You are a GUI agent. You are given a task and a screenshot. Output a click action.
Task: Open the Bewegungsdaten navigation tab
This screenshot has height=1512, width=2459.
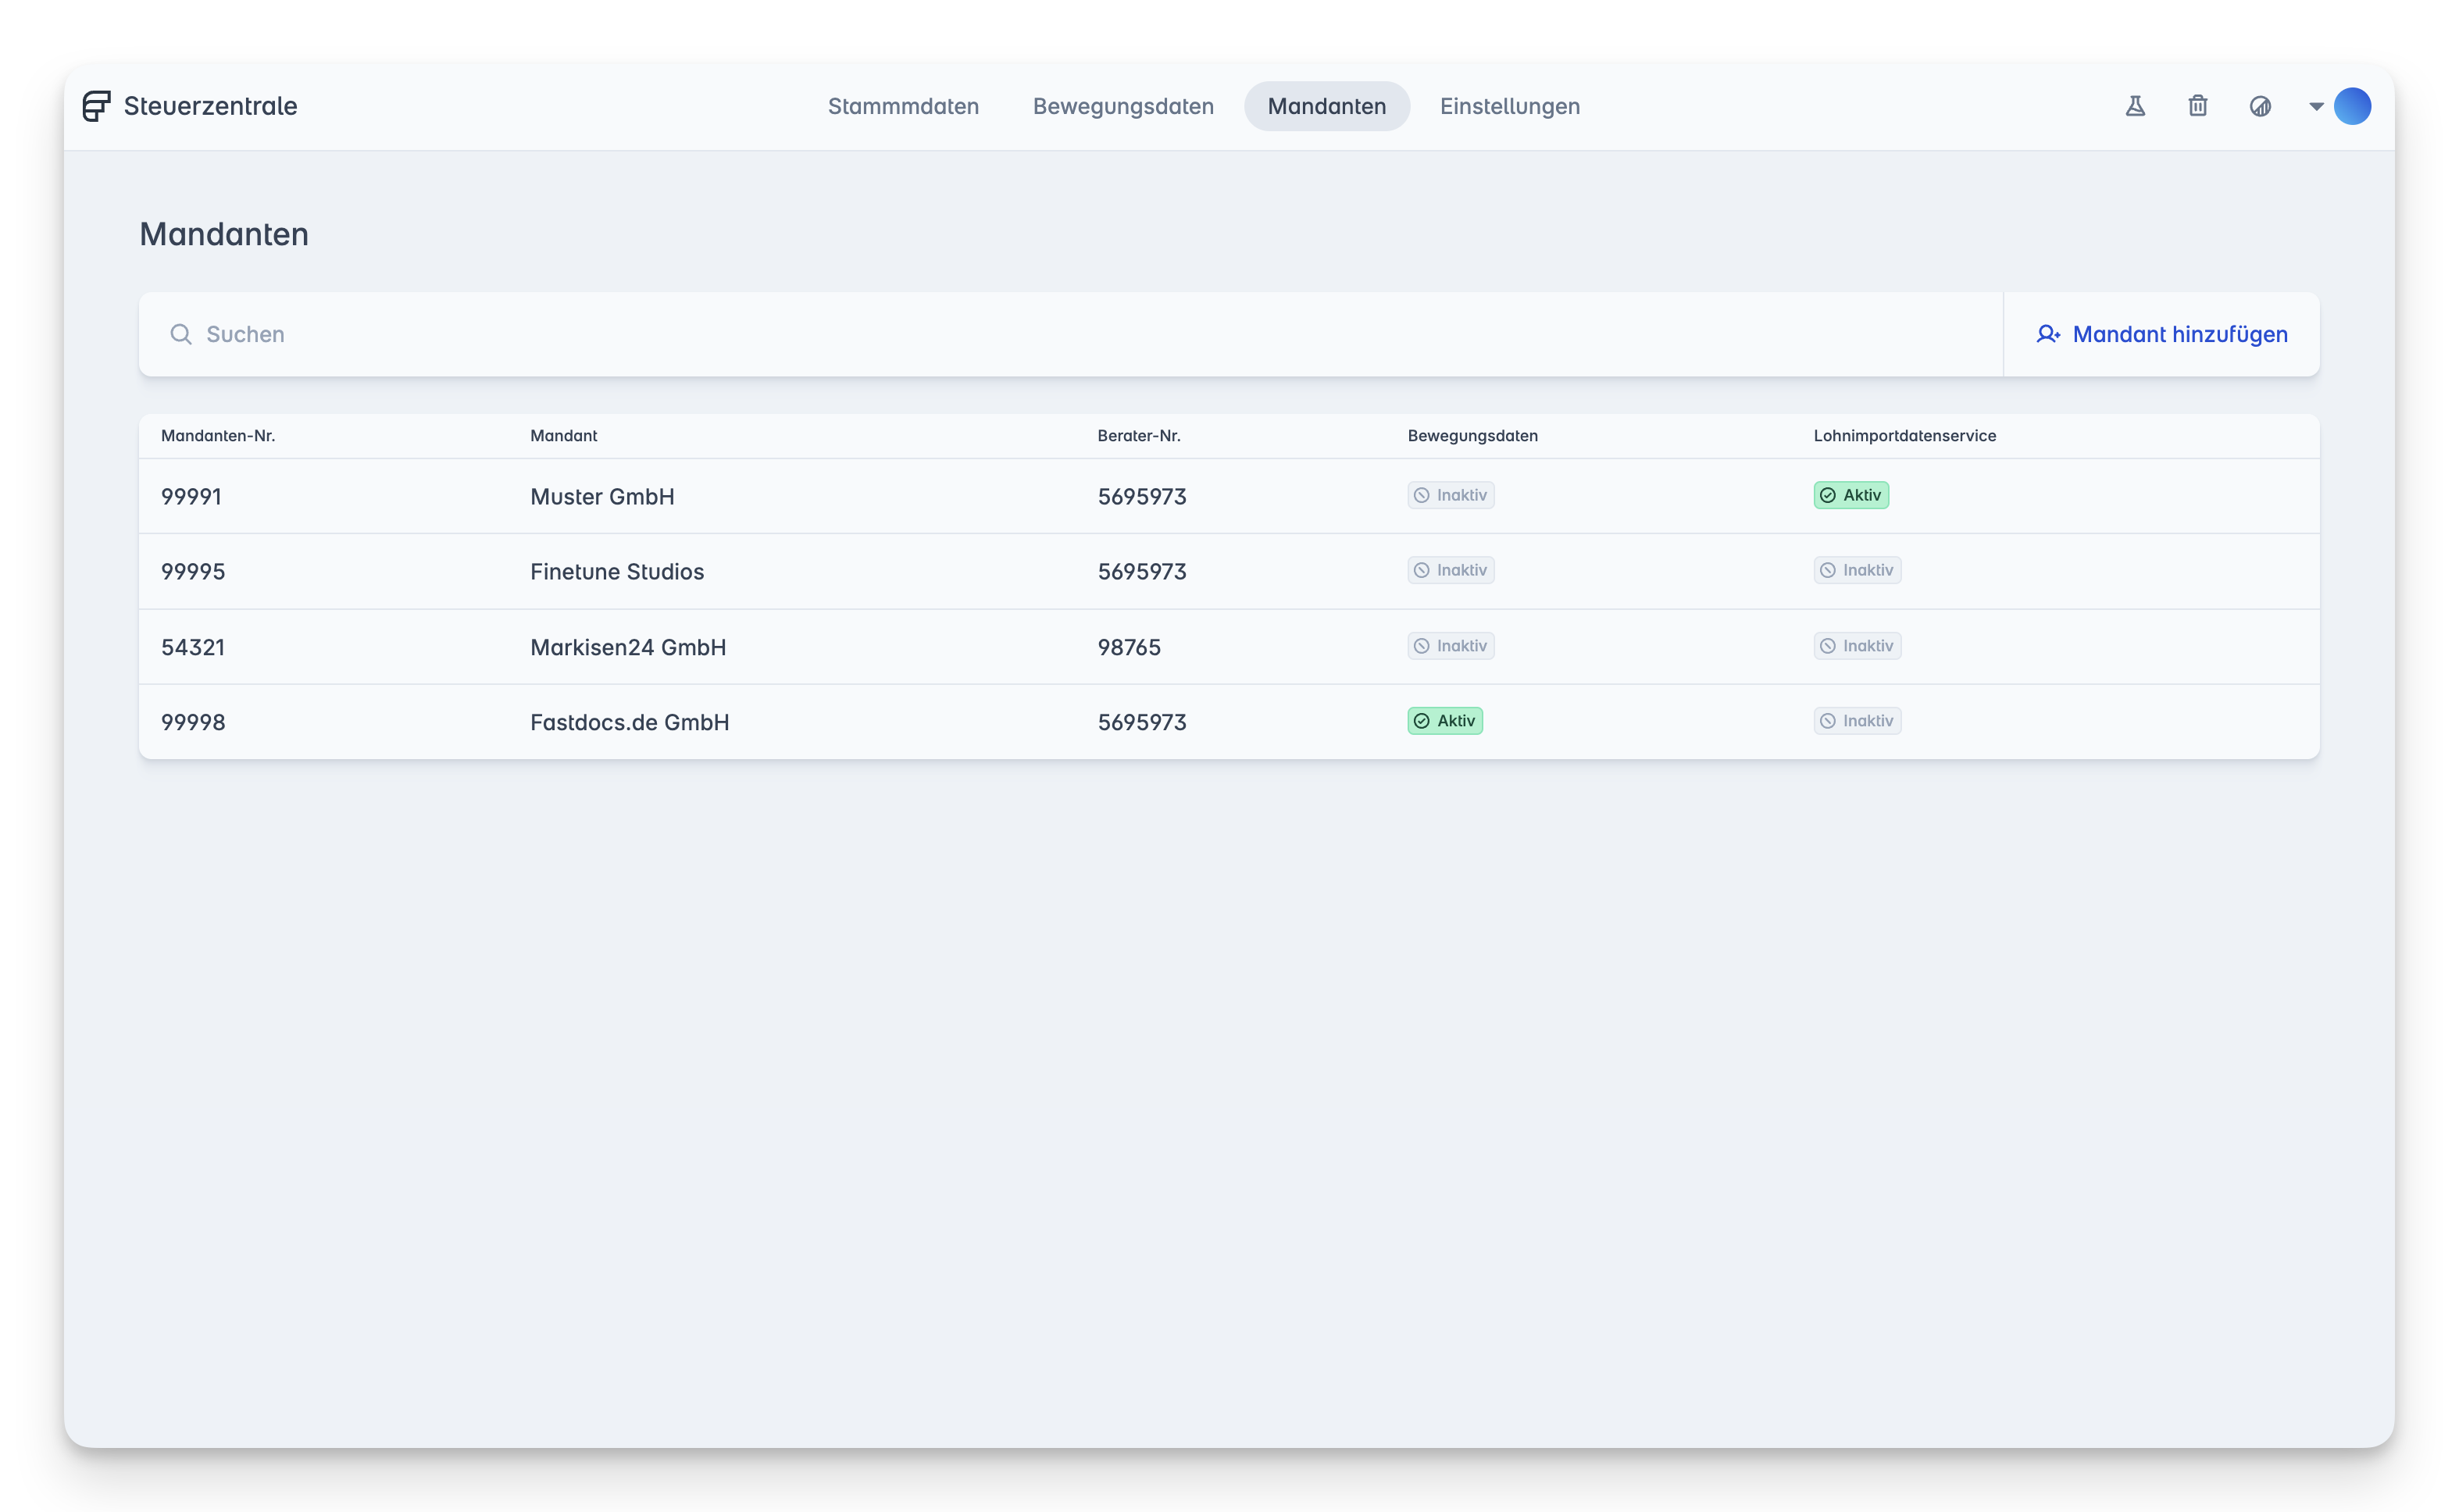coord(1123,106)
